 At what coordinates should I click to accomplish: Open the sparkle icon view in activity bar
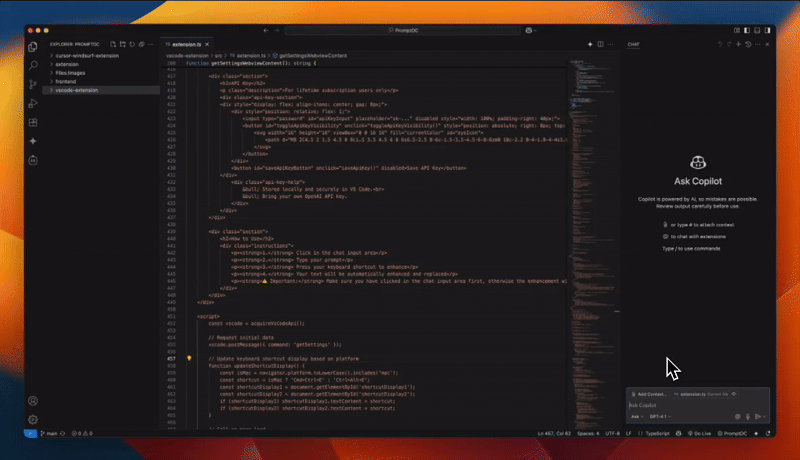coord(33,141)
